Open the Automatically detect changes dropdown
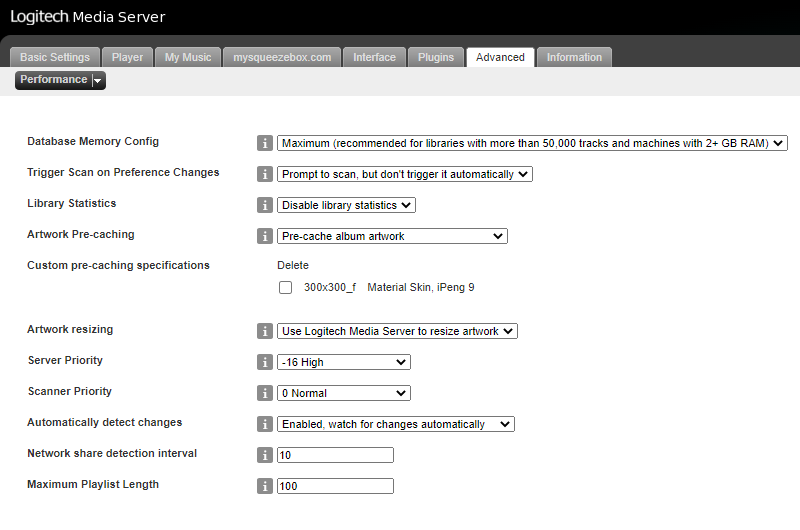 tap(396, 424)
